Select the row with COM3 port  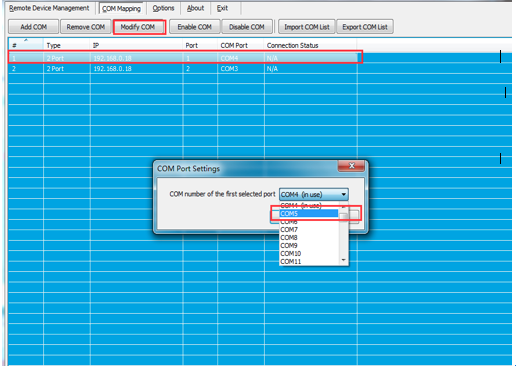point(183,69)
